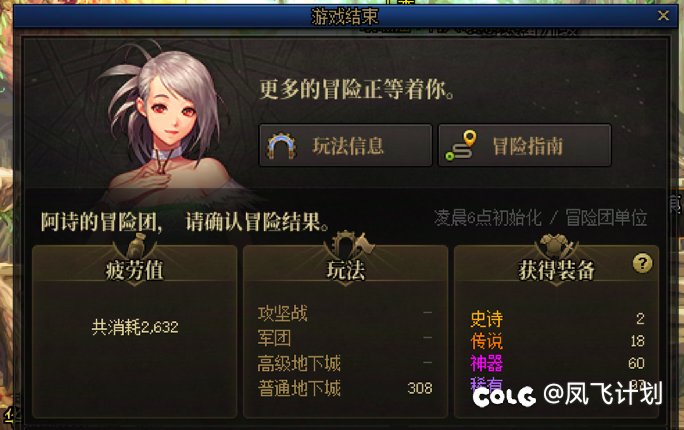Click the 传说 equipment count row

click(x=557, y=341)
